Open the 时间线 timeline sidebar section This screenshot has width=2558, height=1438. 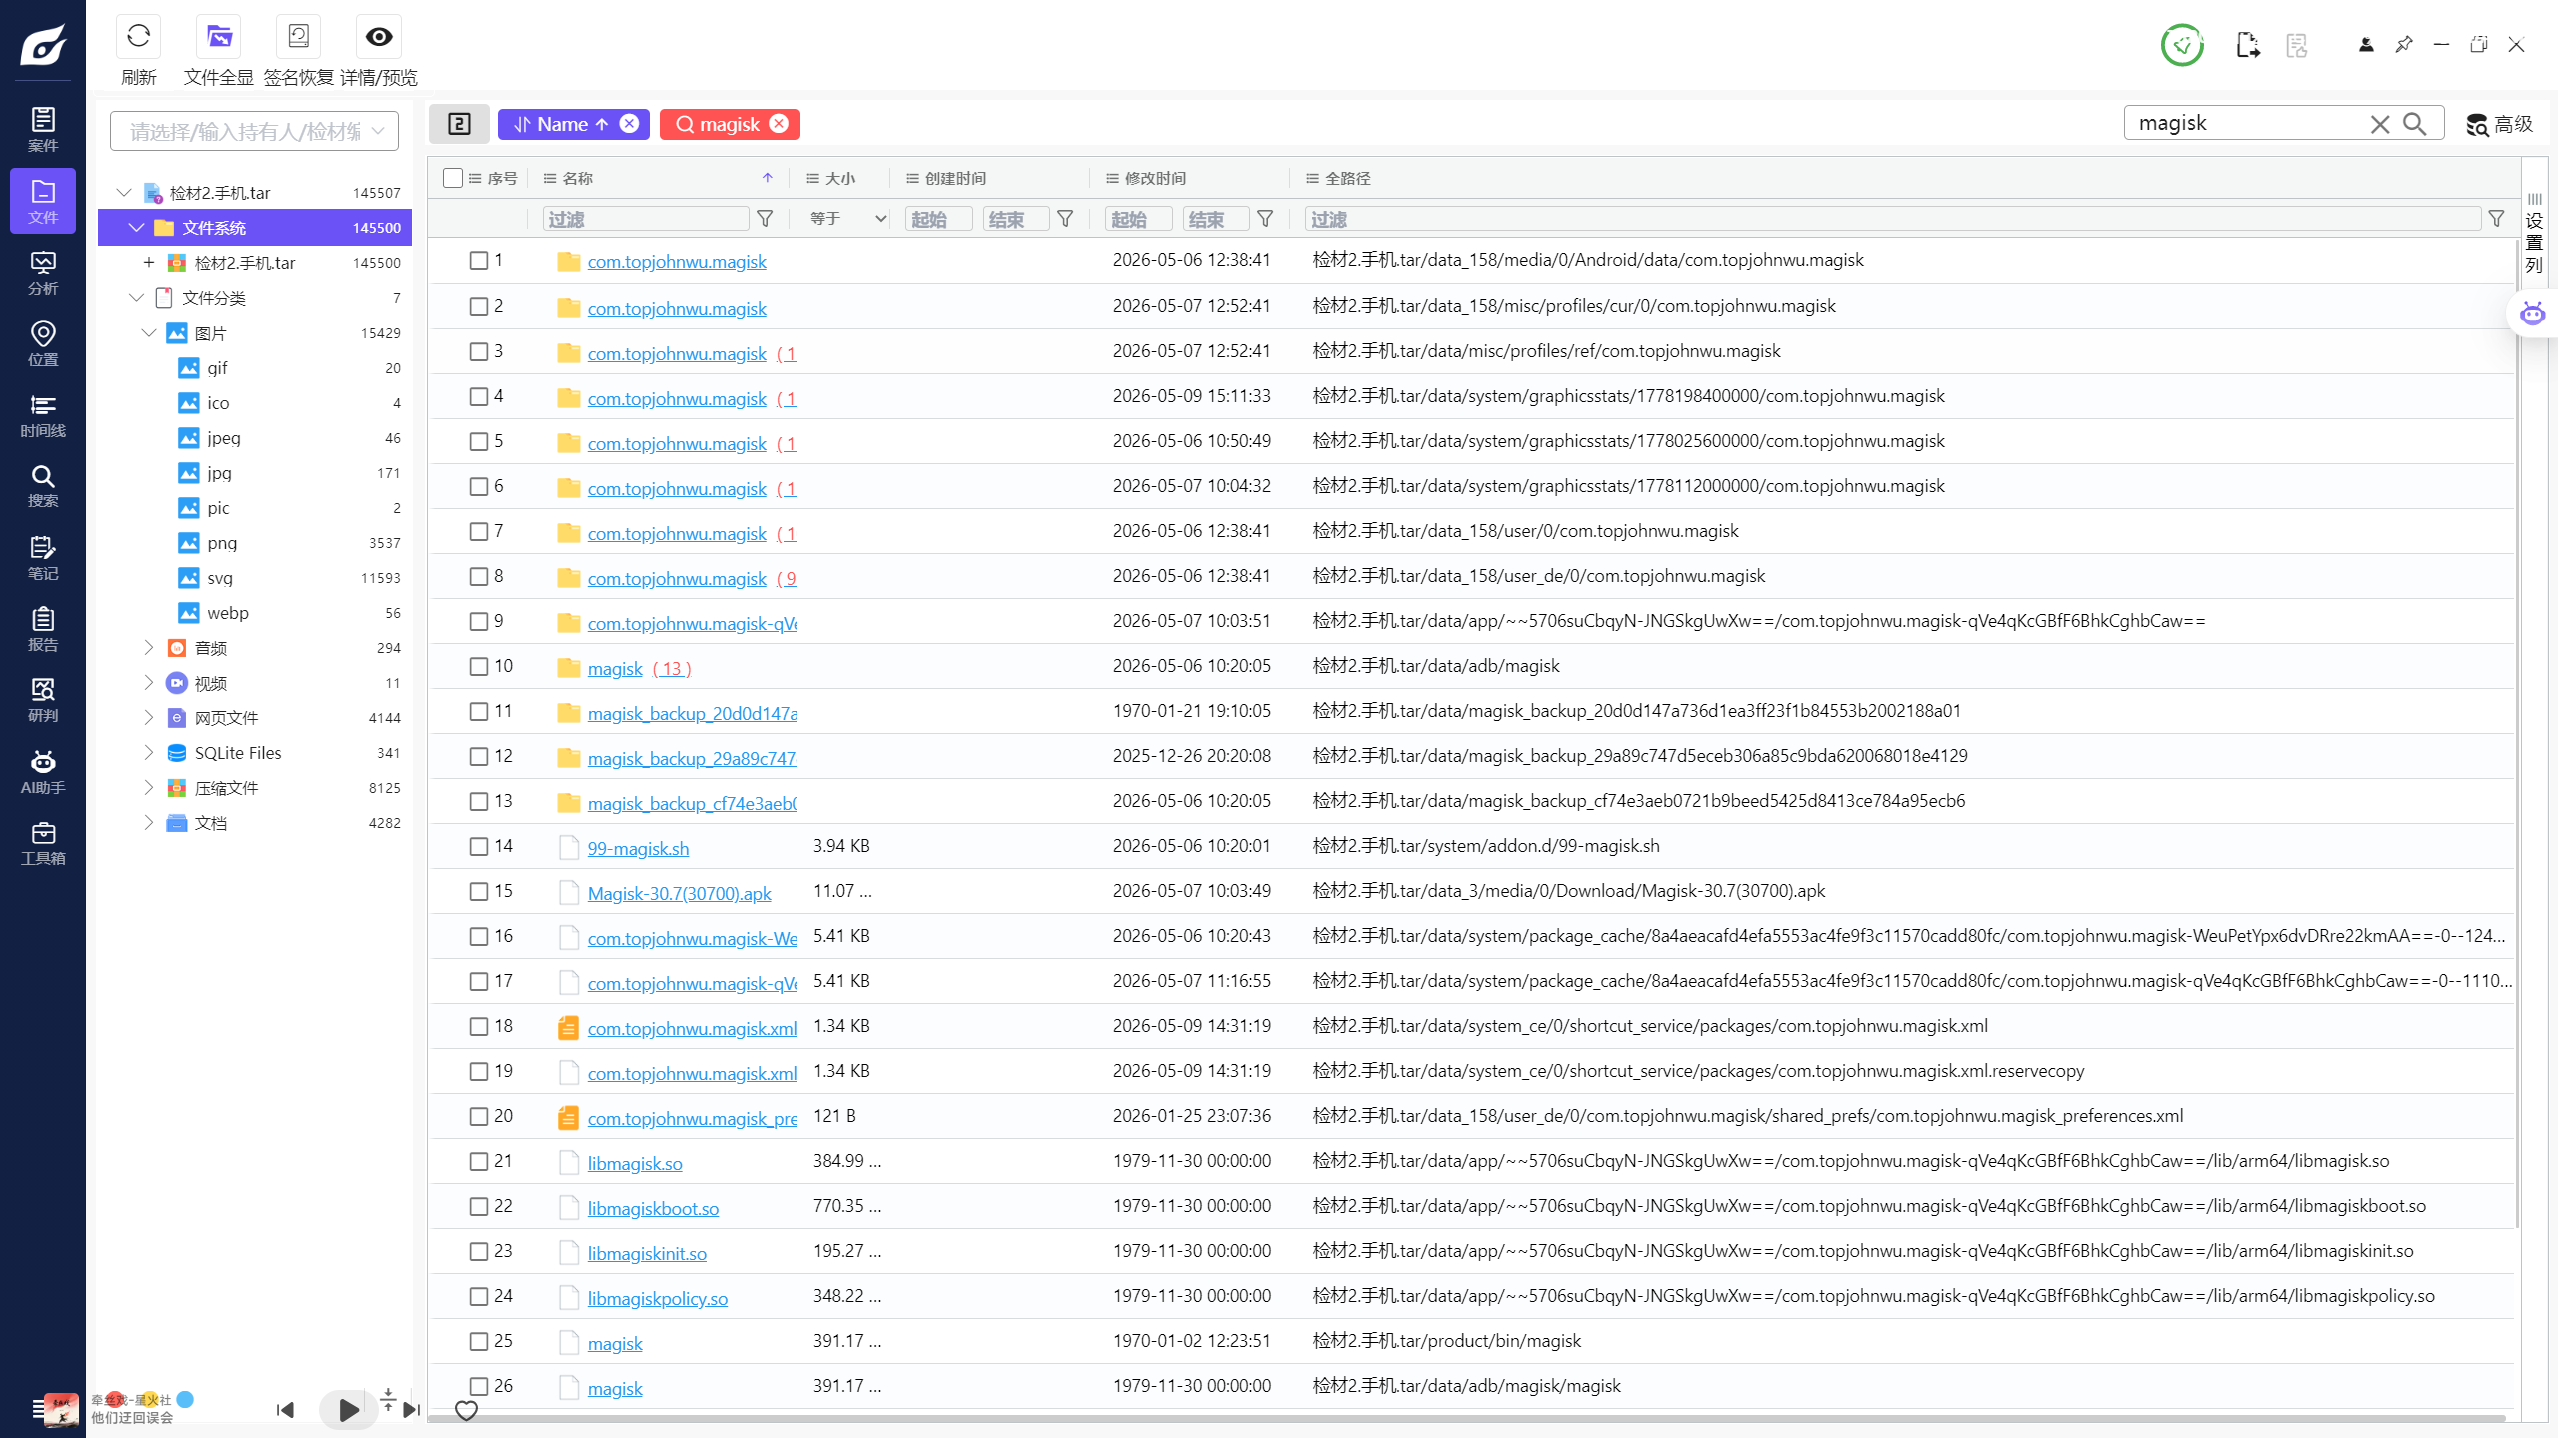click(43, 415)
